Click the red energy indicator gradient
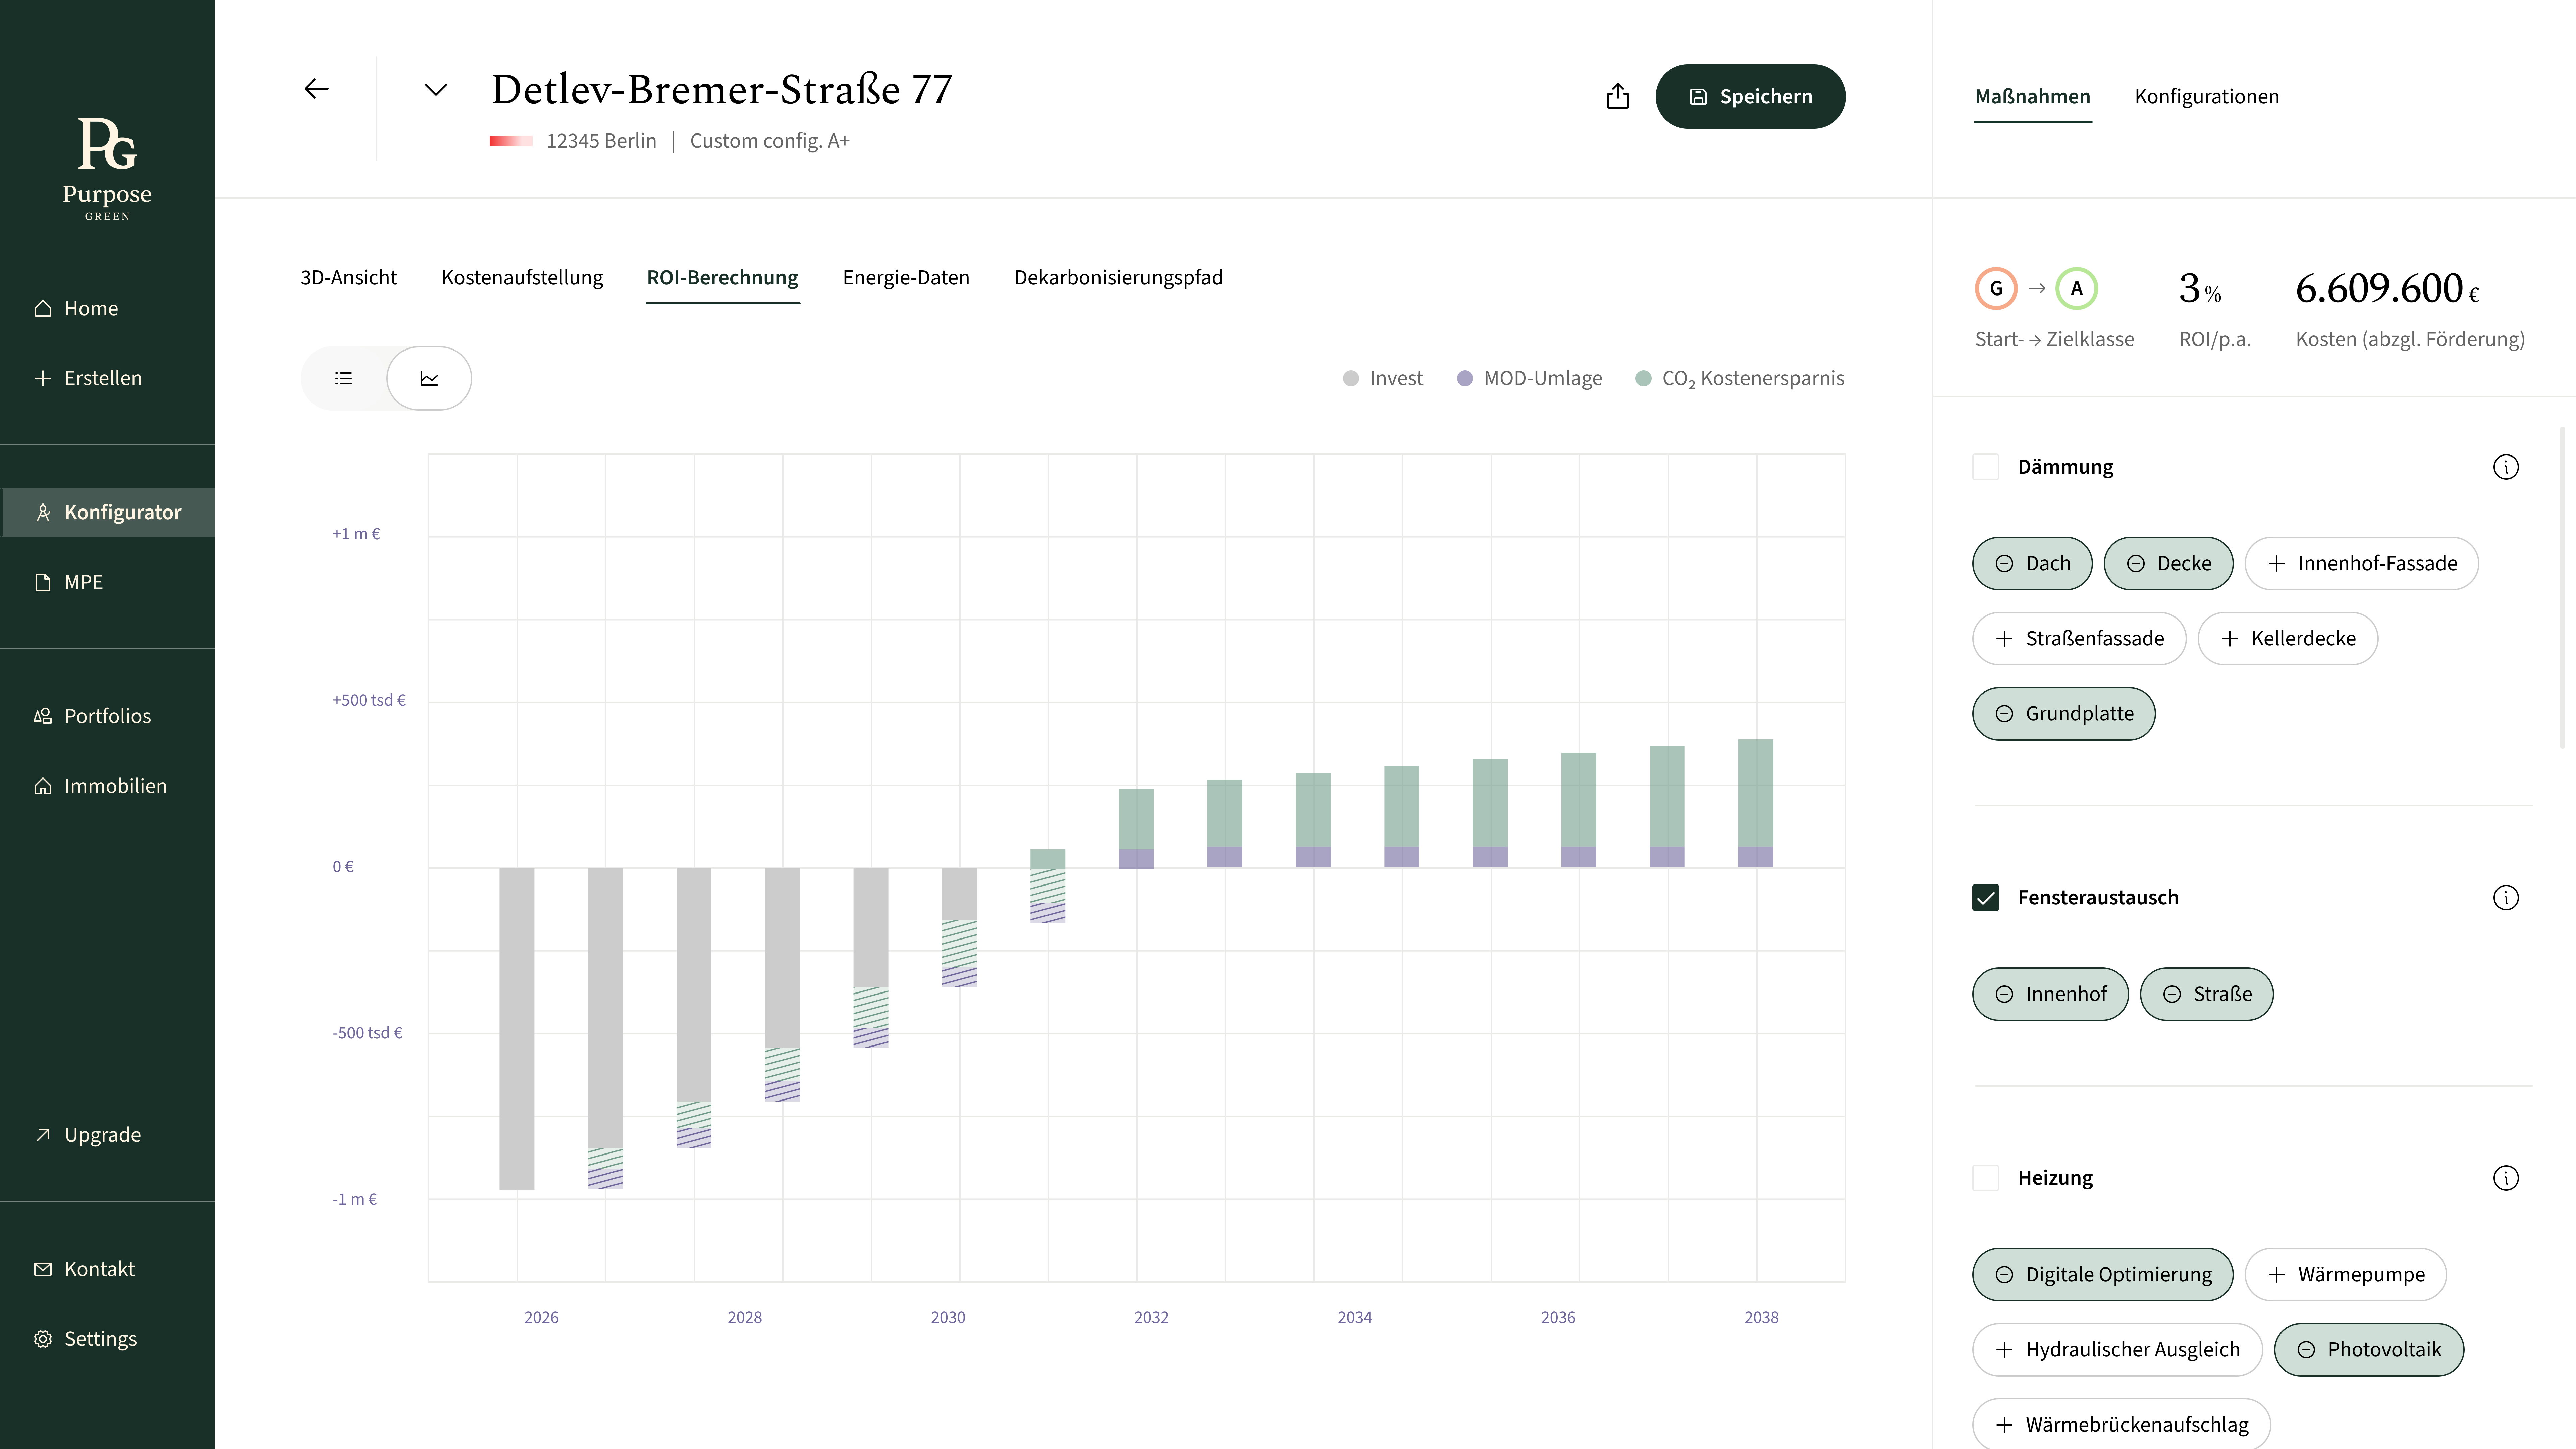The height and width of the screenshot is (1449, 2576). pos(511,141)
